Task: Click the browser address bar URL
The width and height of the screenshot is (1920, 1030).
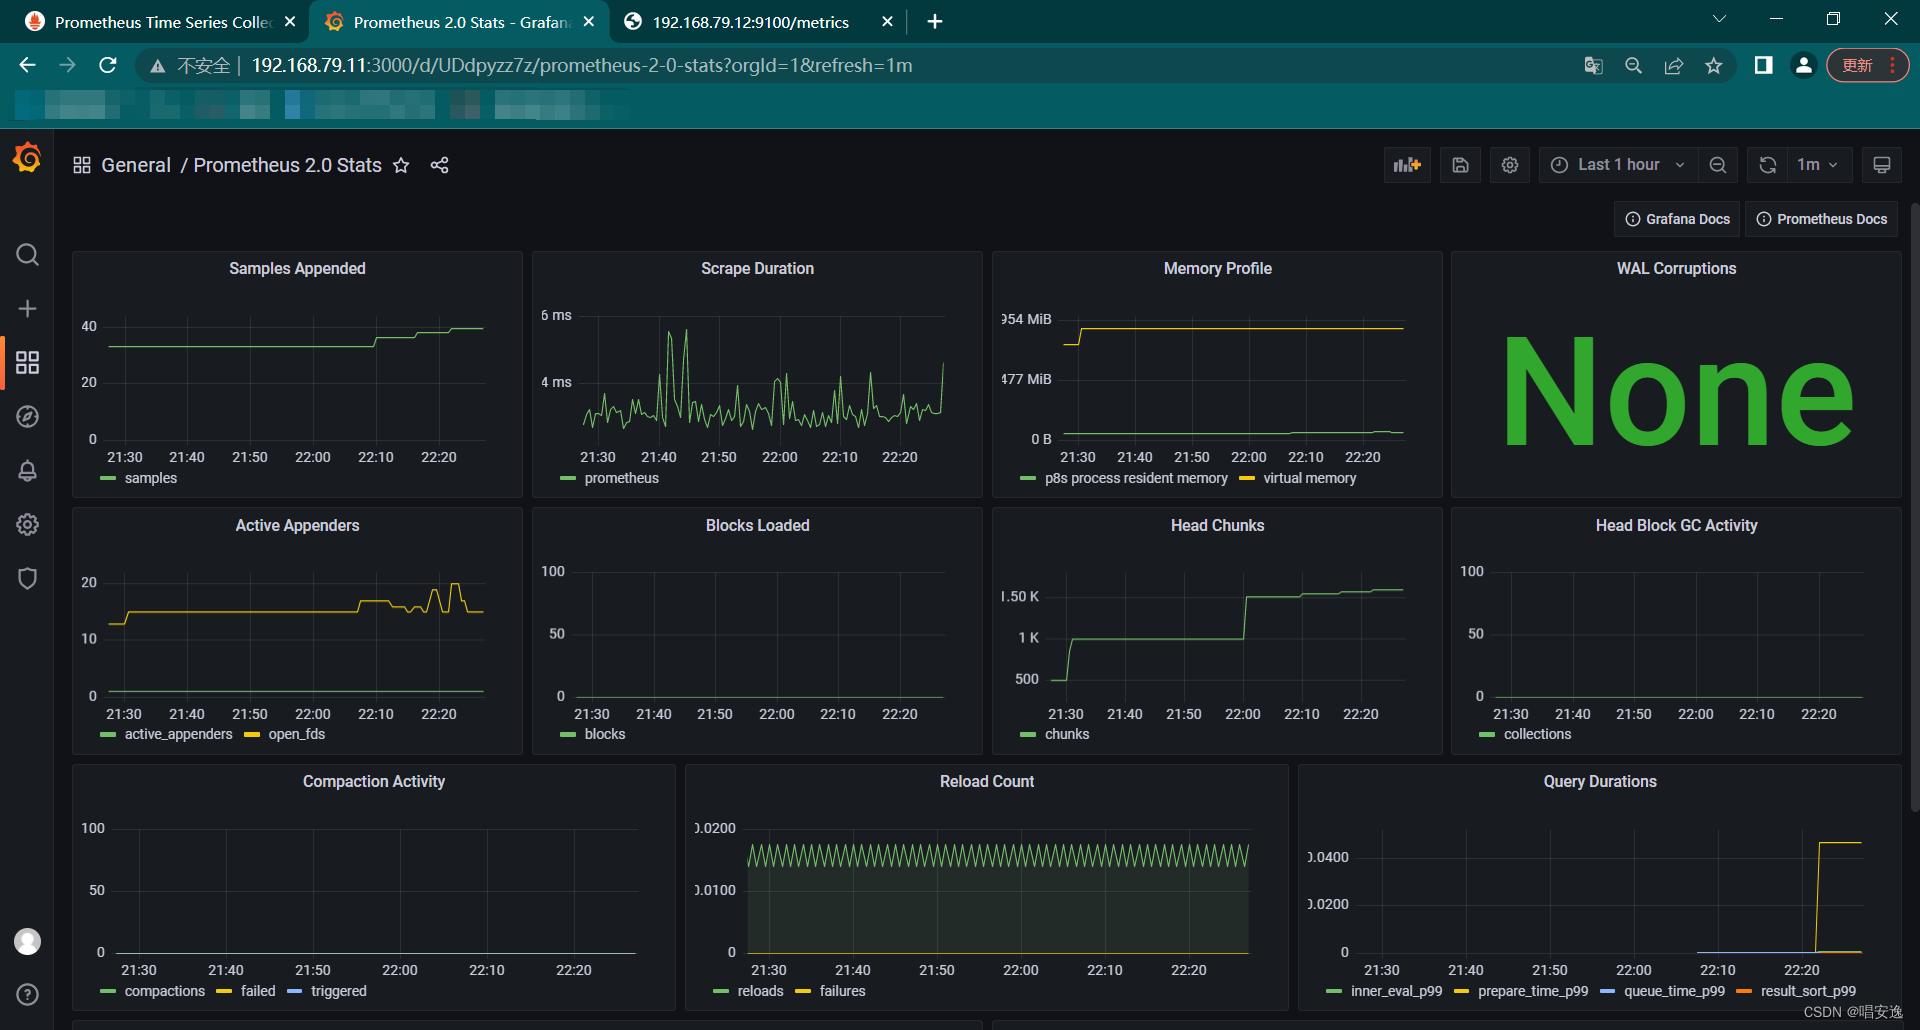Action: (581, 65)
